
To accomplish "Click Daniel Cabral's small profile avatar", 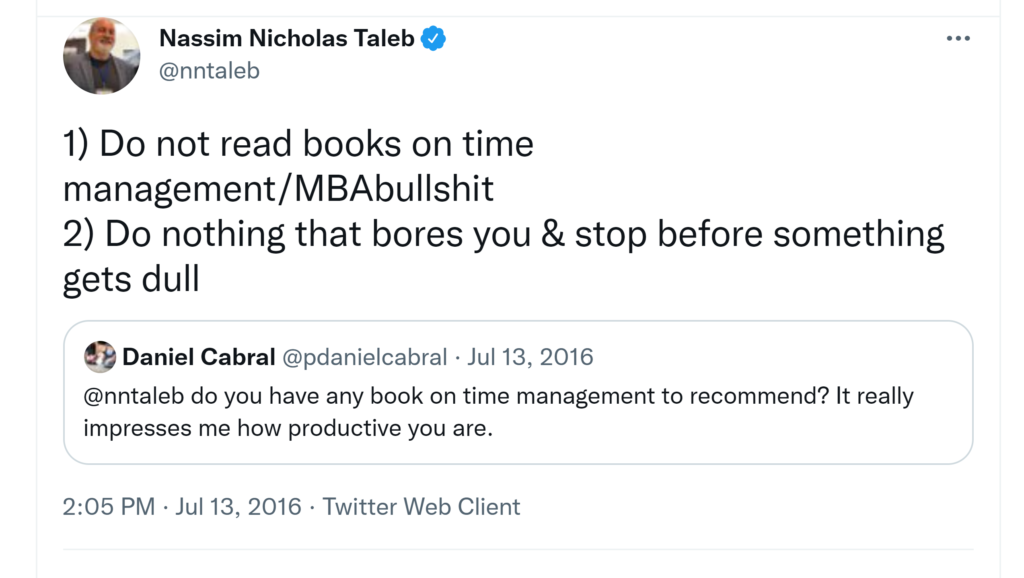I will point(100,357).
